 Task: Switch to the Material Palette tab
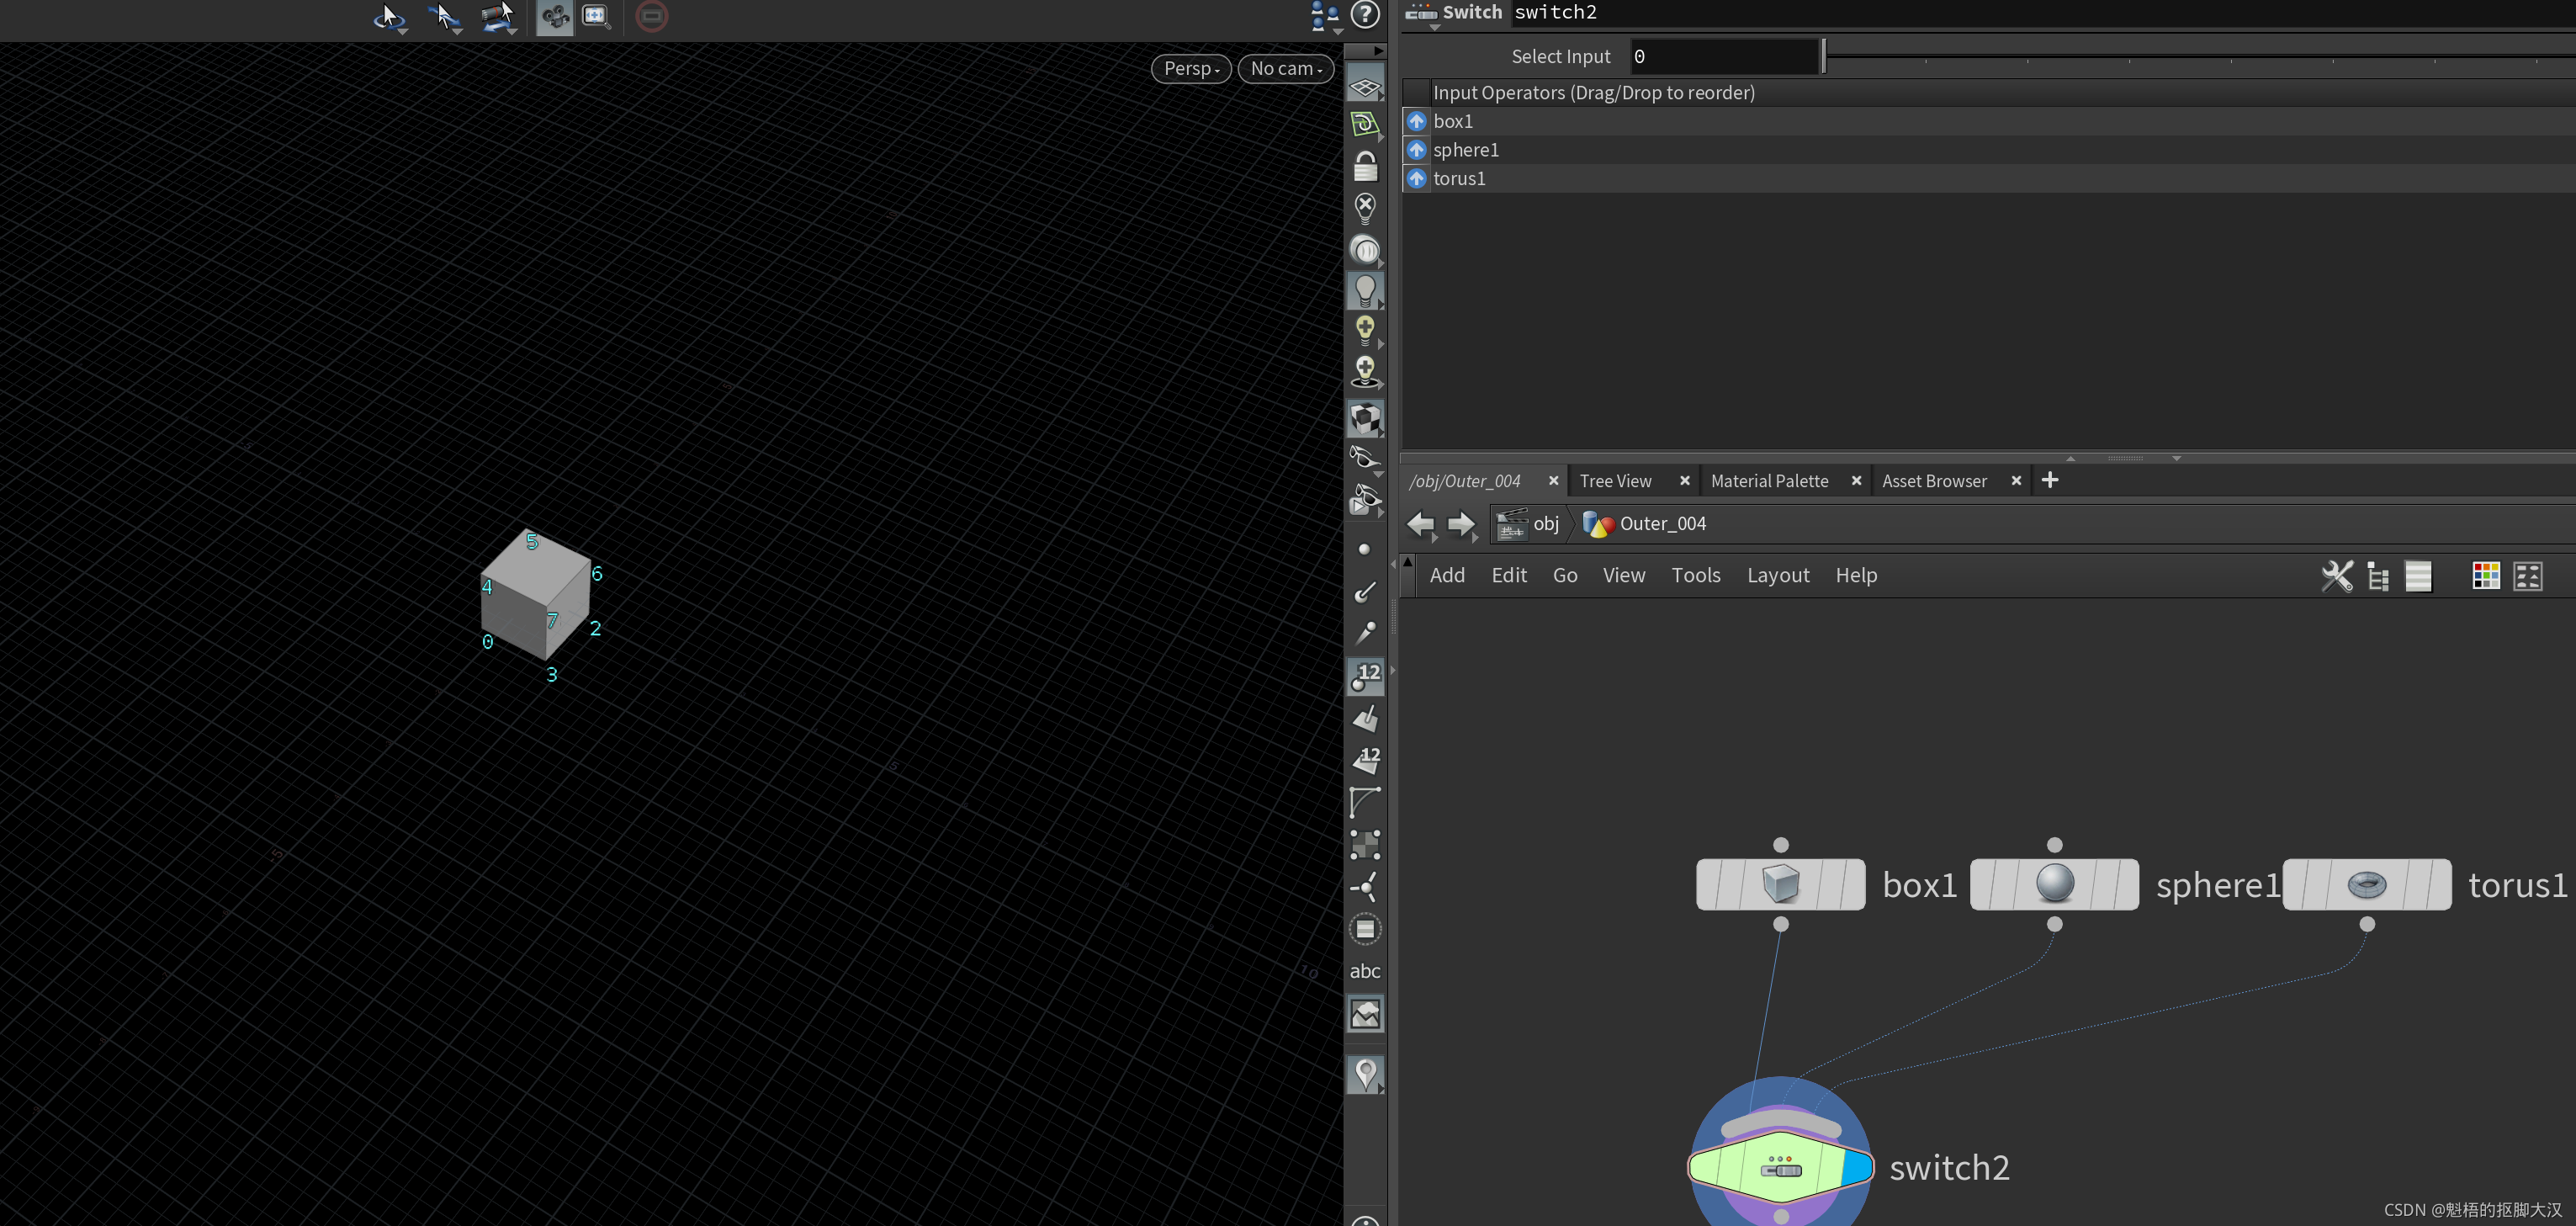click(x=1768, y=481)
